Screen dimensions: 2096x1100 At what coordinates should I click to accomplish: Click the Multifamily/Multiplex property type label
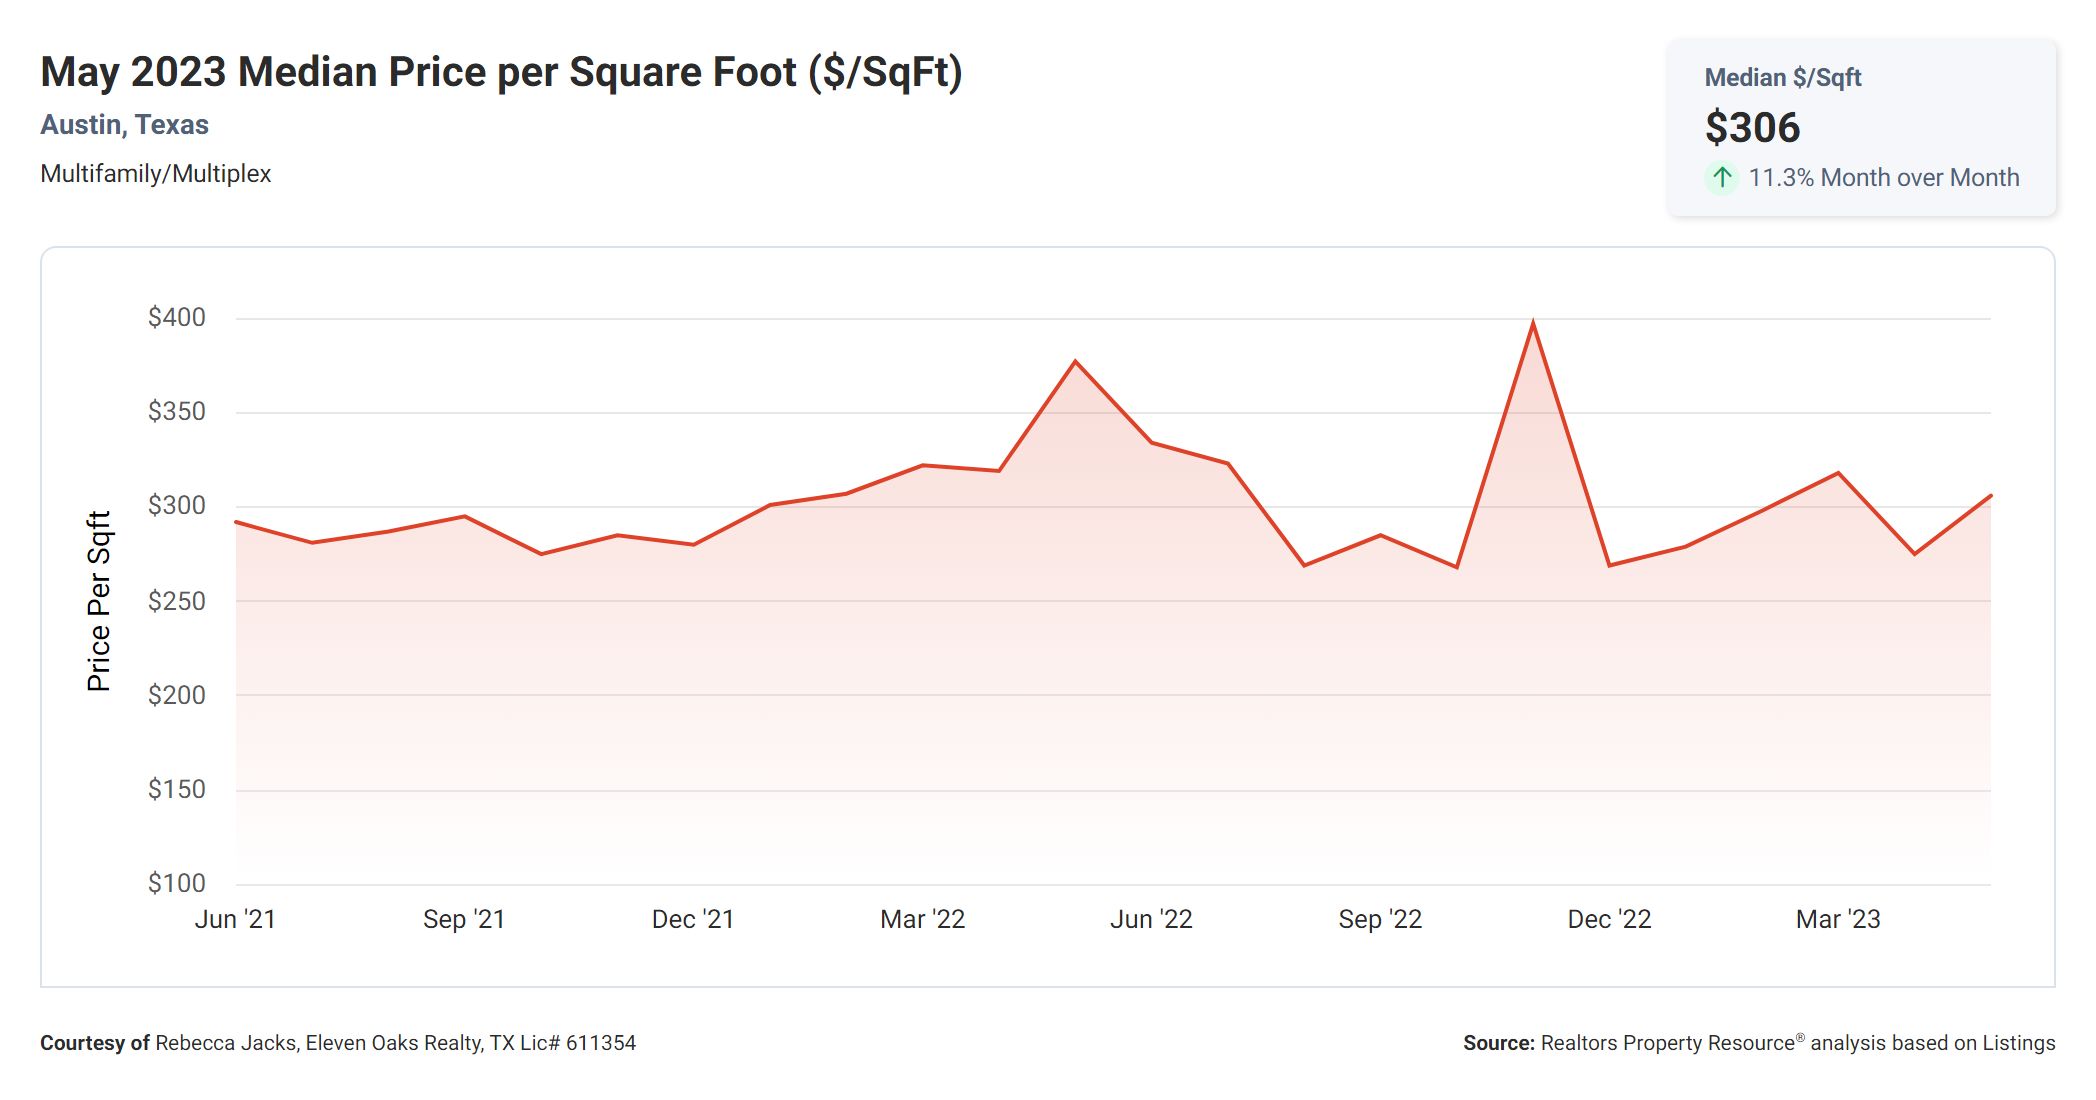click(x=155, y=174)
